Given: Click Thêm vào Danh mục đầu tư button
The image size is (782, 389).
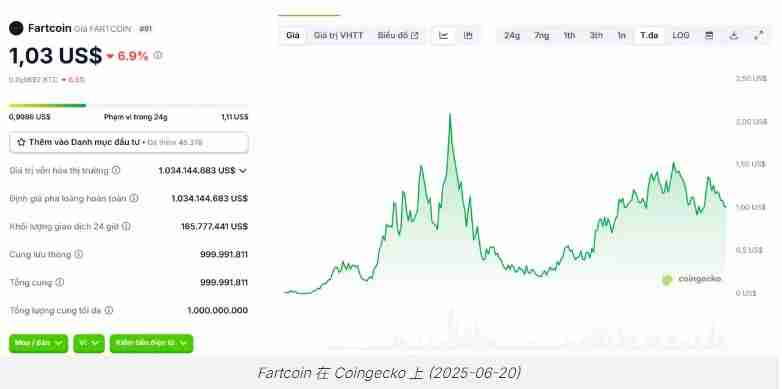Looking at the screenshot, I should tap(129, 143).
